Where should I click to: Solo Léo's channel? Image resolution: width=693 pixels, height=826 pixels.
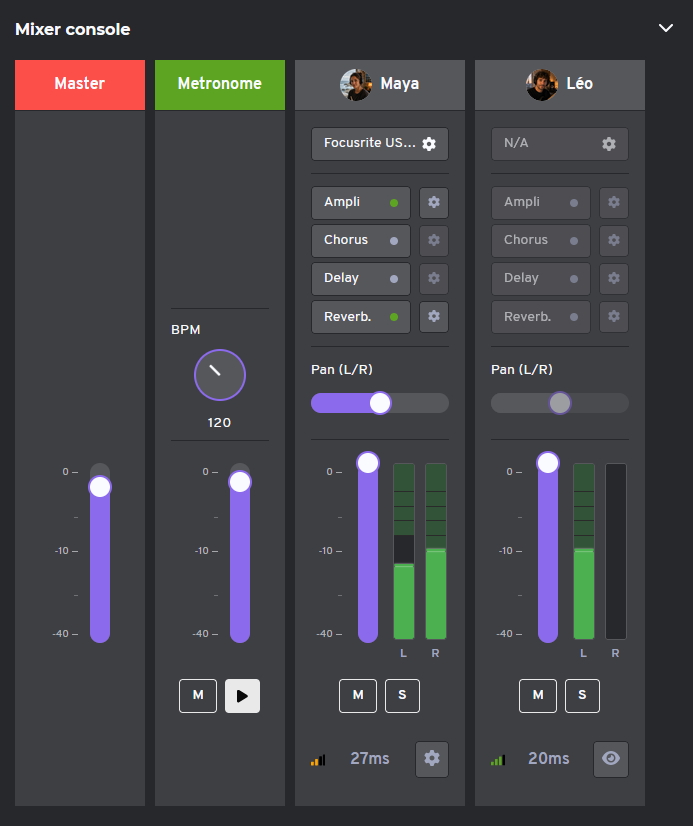pos(582,695)
